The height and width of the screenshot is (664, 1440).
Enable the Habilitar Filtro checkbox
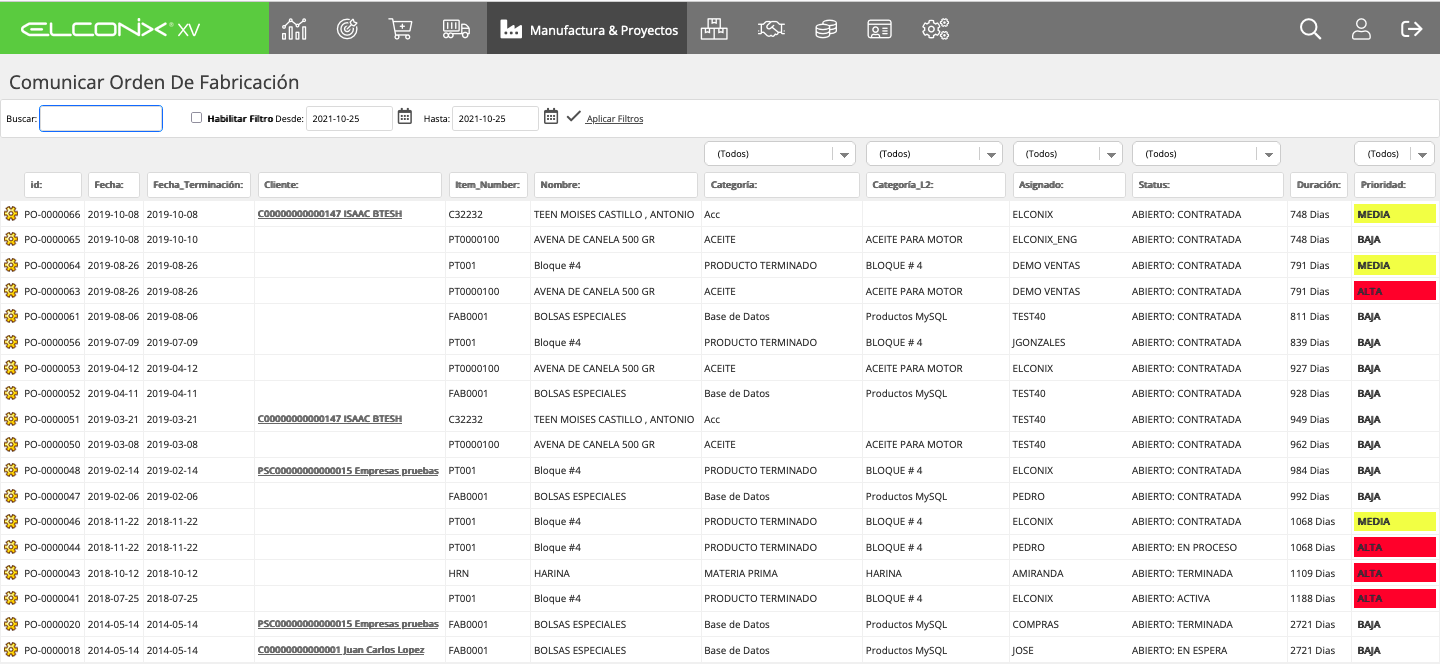[x=196, y=118]
